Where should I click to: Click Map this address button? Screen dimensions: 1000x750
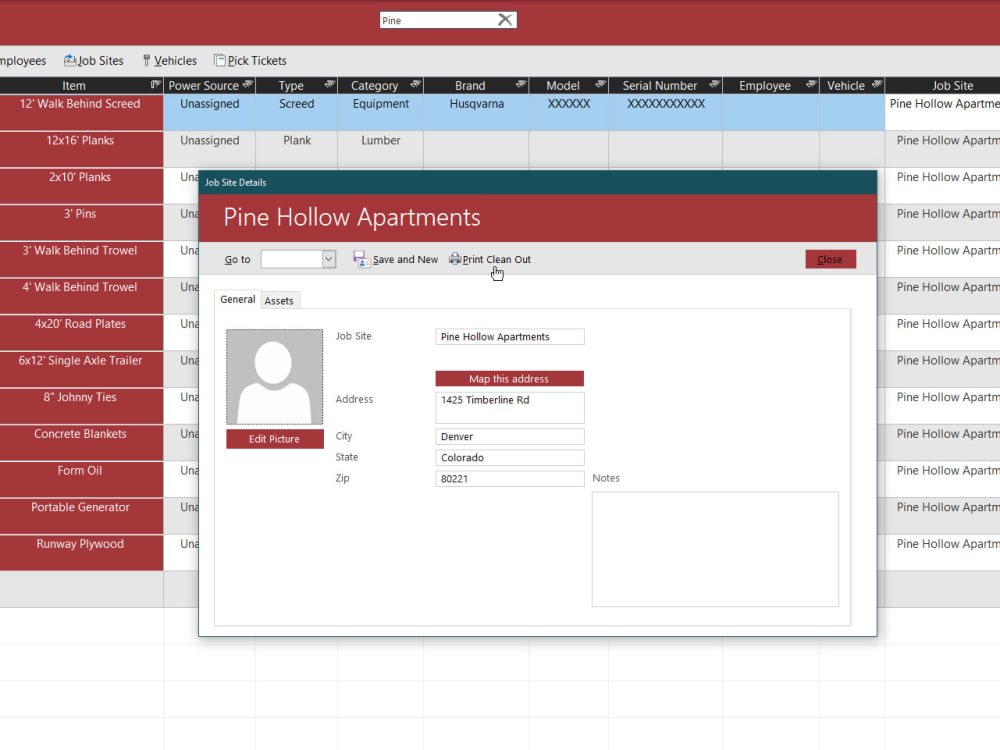(x=509, y=379)
